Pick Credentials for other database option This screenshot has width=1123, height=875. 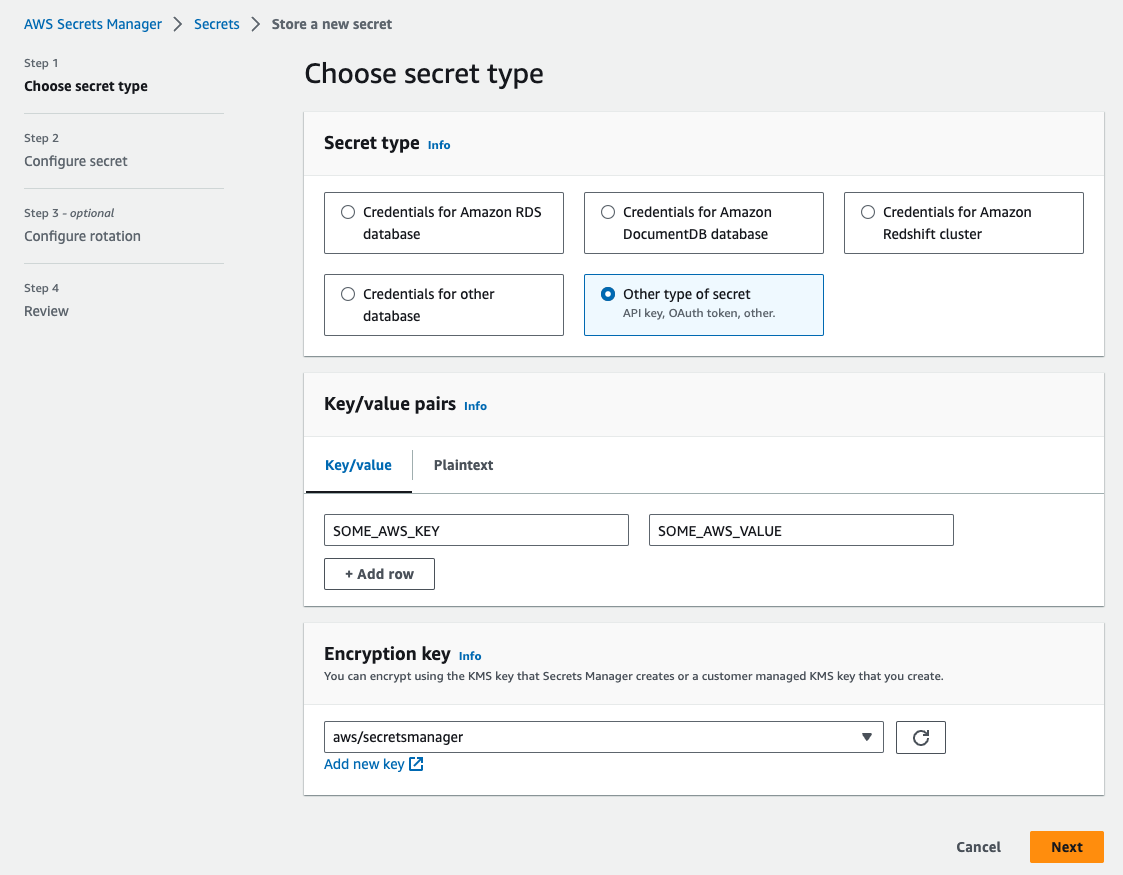click(x=348, y=294)
